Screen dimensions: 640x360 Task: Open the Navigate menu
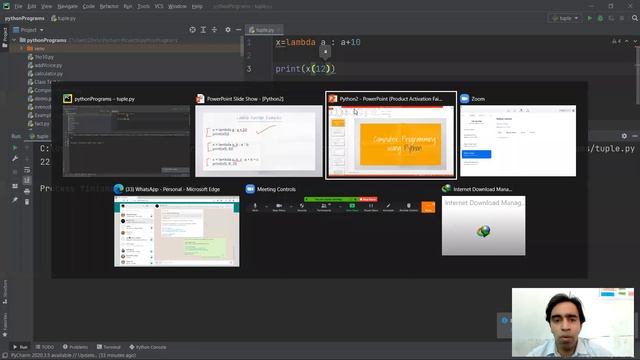pyautogui.click(x=67, y=6)
